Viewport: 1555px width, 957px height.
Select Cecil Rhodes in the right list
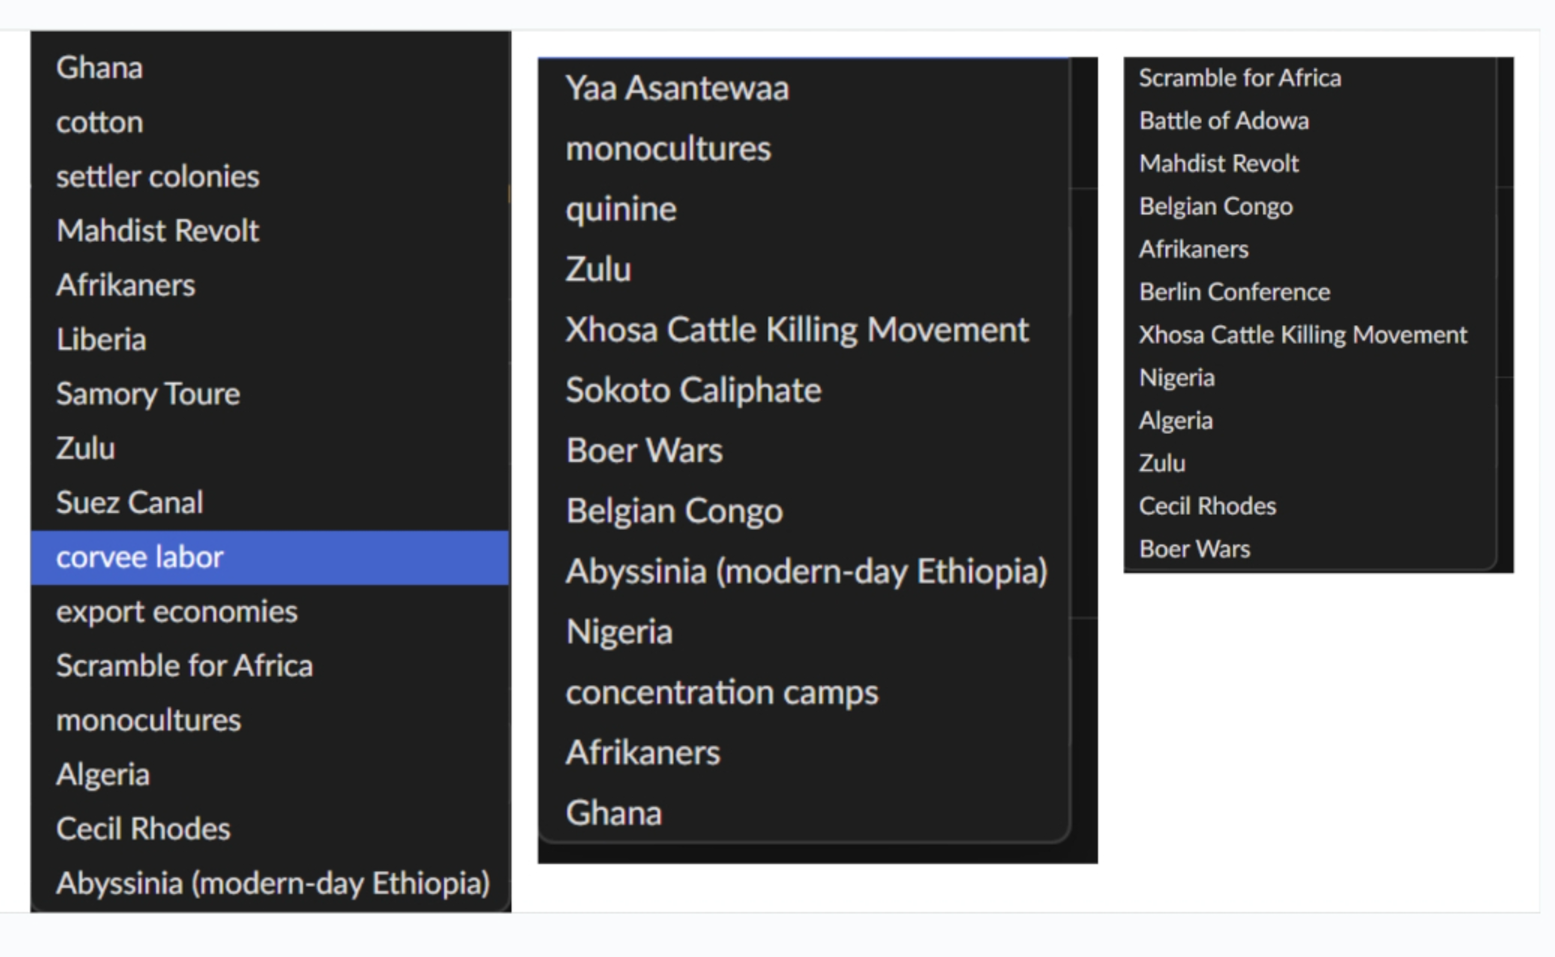[x=1310, y=506]
